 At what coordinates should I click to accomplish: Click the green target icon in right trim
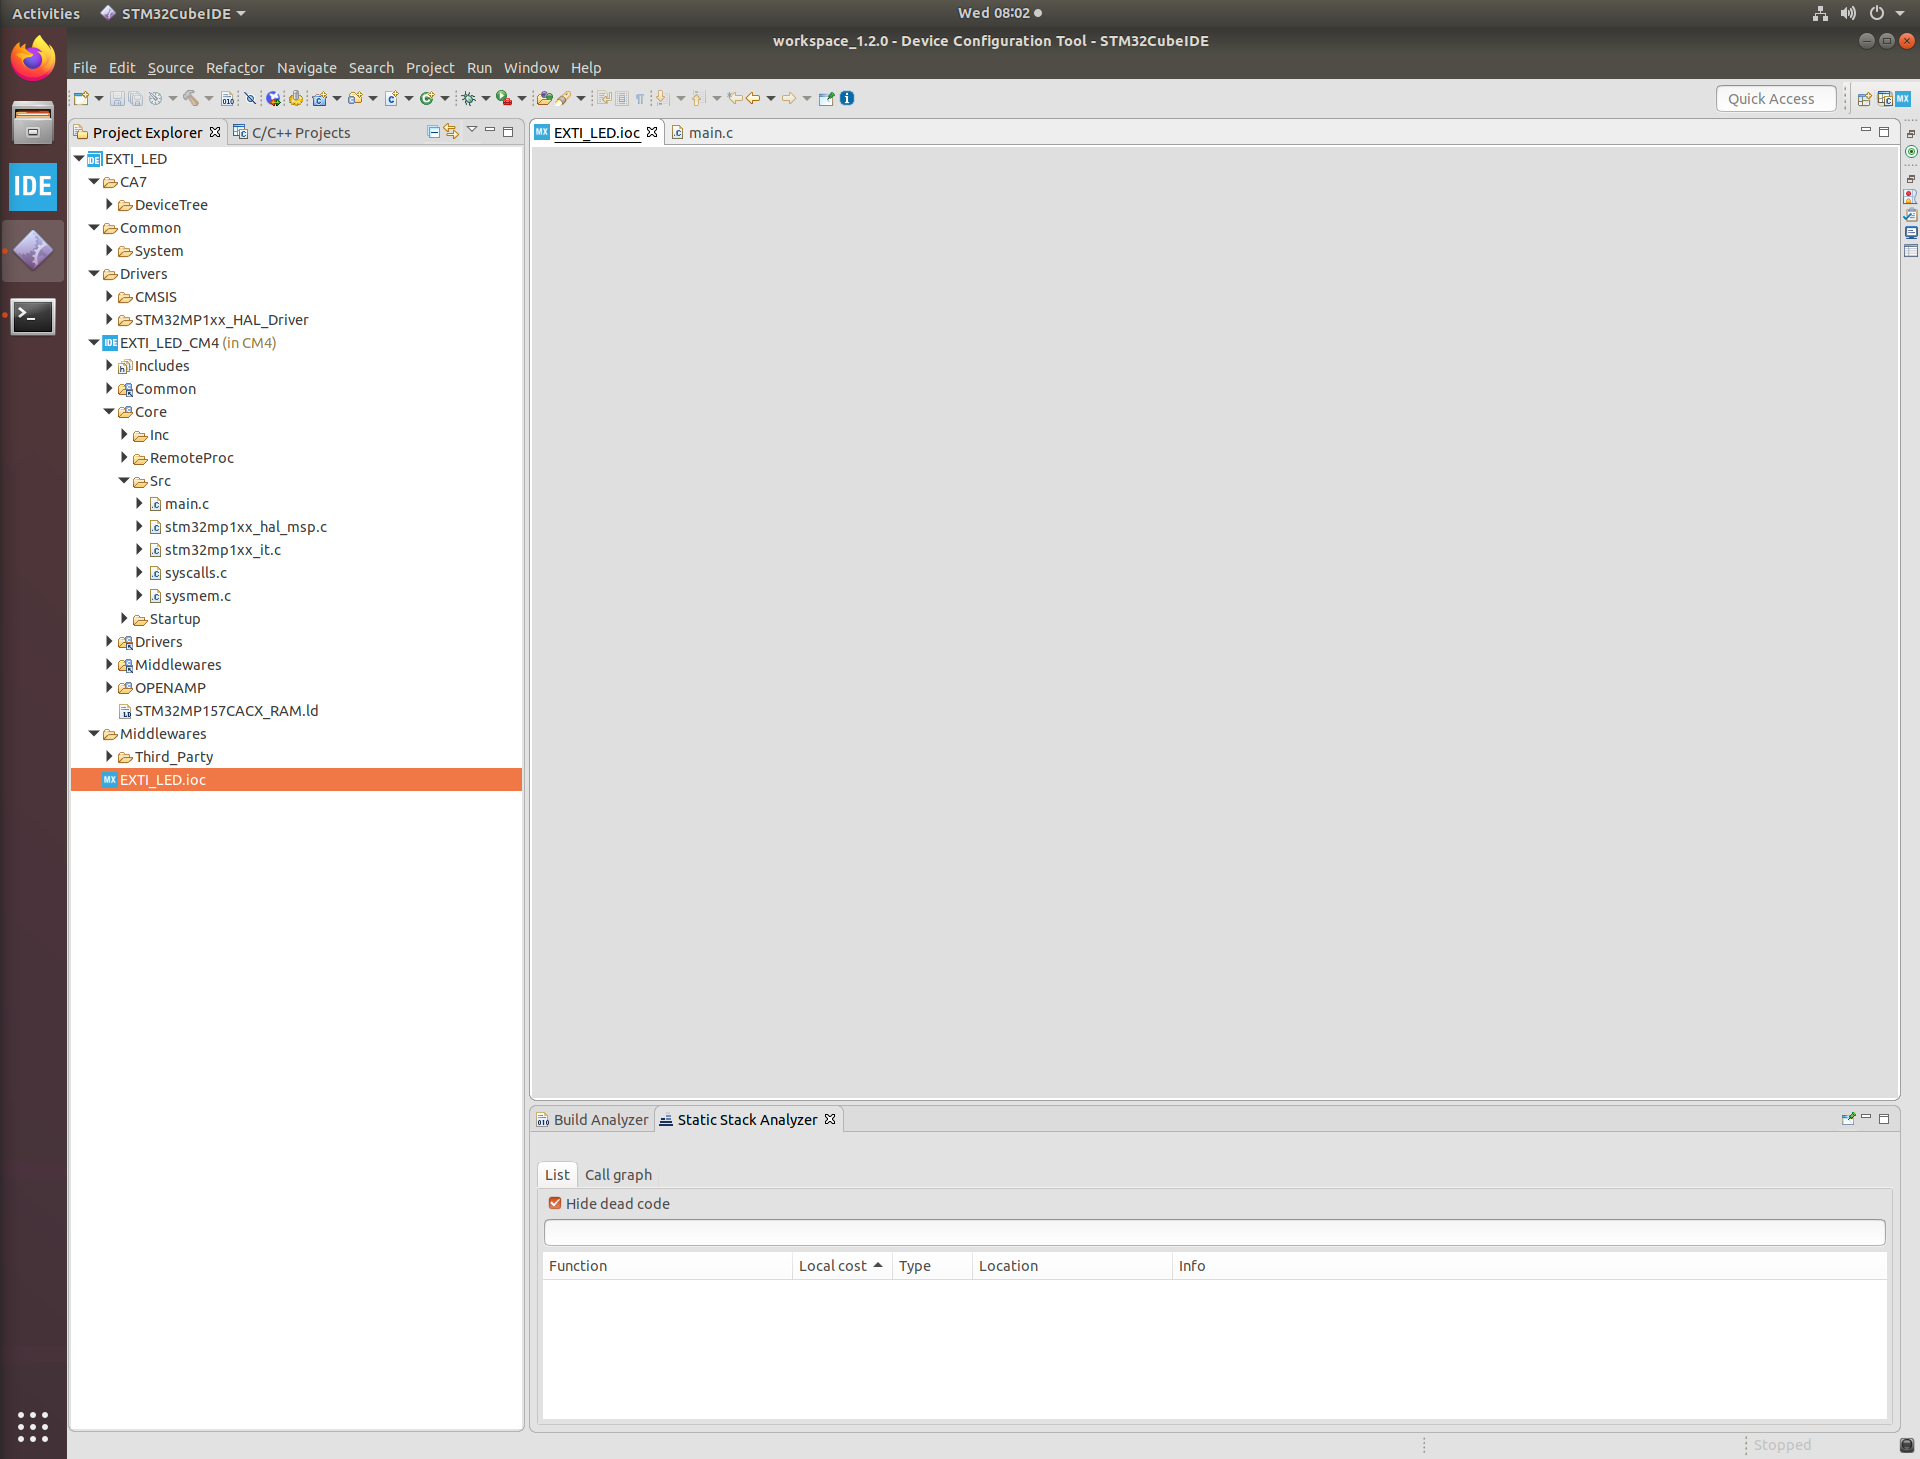pyautogui.click(x=1910, y=152)
